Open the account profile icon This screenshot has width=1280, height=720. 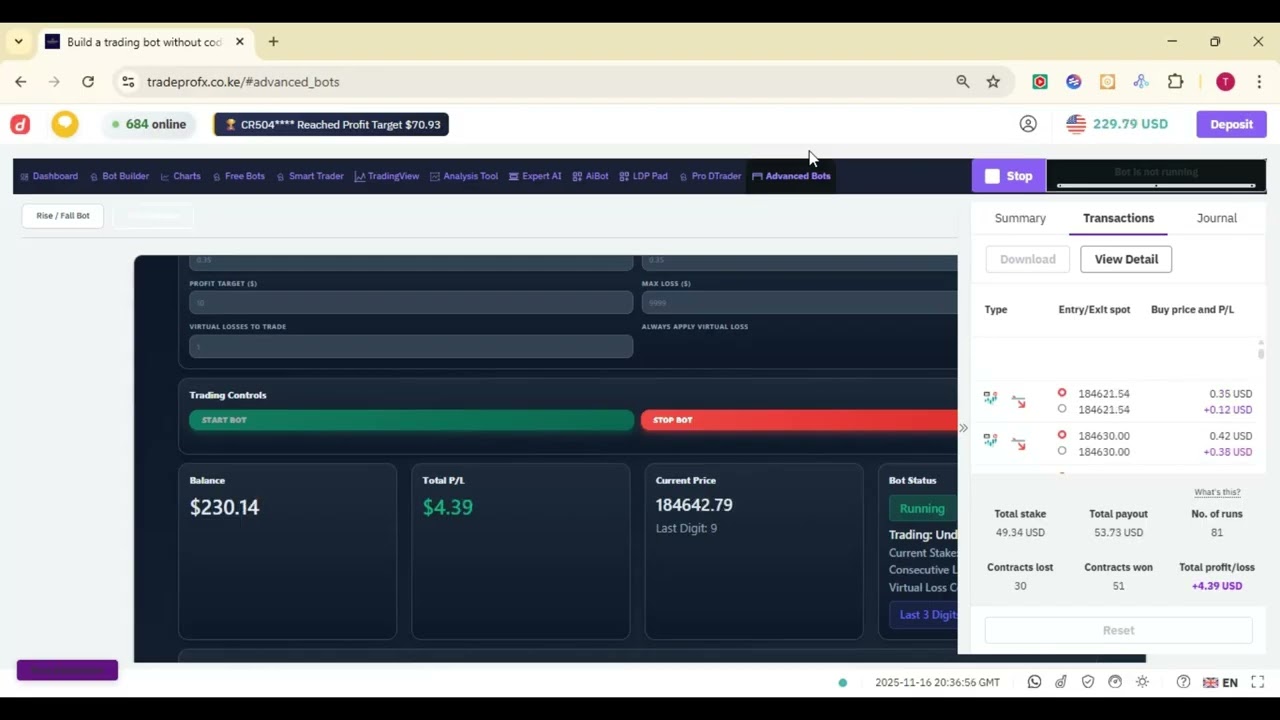1028,124
